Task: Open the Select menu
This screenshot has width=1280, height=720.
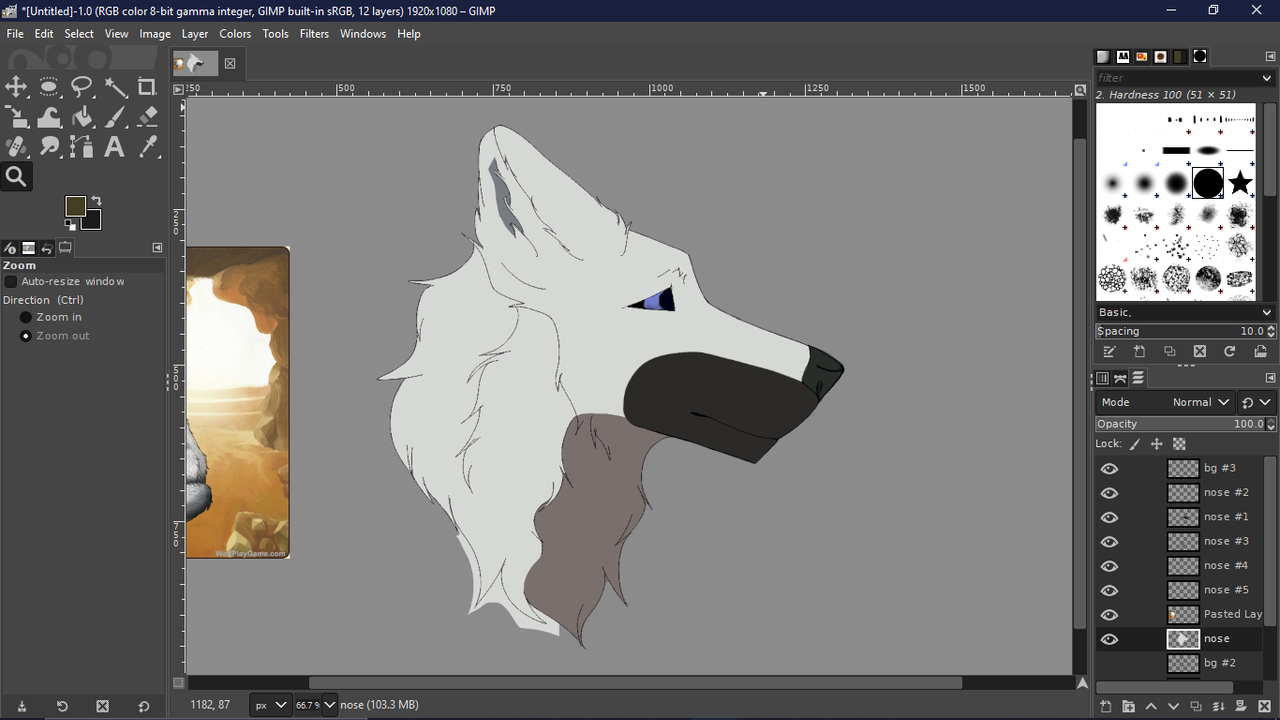Action: [x=79, y=33]
